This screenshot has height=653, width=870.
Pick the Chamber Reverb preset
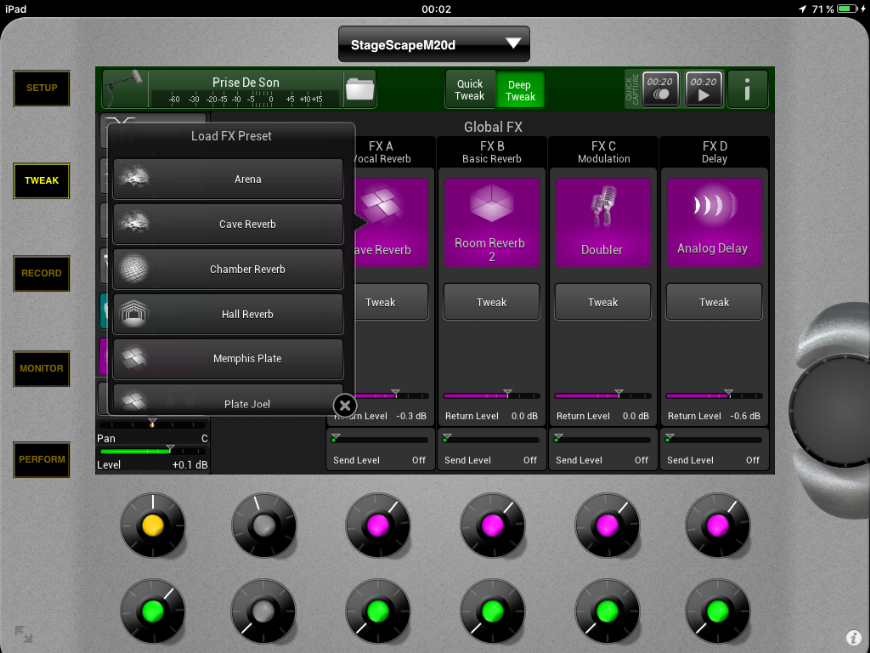tap(228, 269)
